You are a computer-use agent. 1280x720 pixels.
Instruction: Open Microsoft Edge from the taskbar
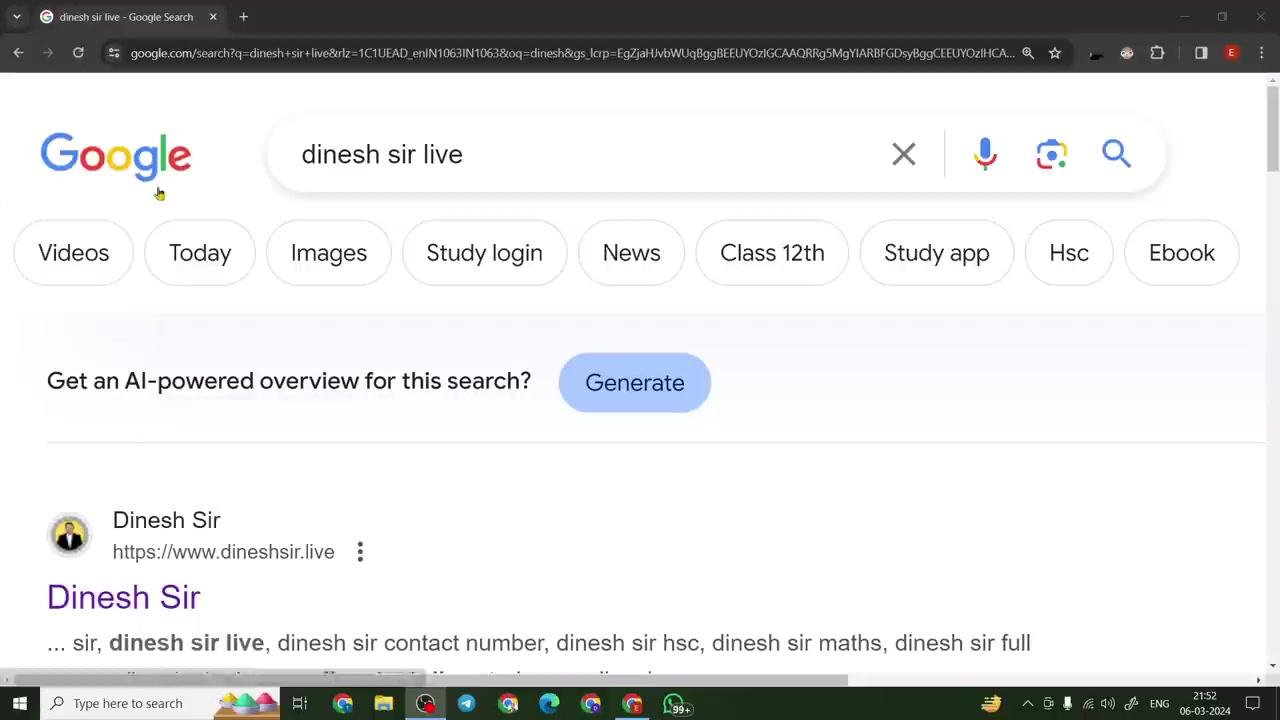pos(549,704)
